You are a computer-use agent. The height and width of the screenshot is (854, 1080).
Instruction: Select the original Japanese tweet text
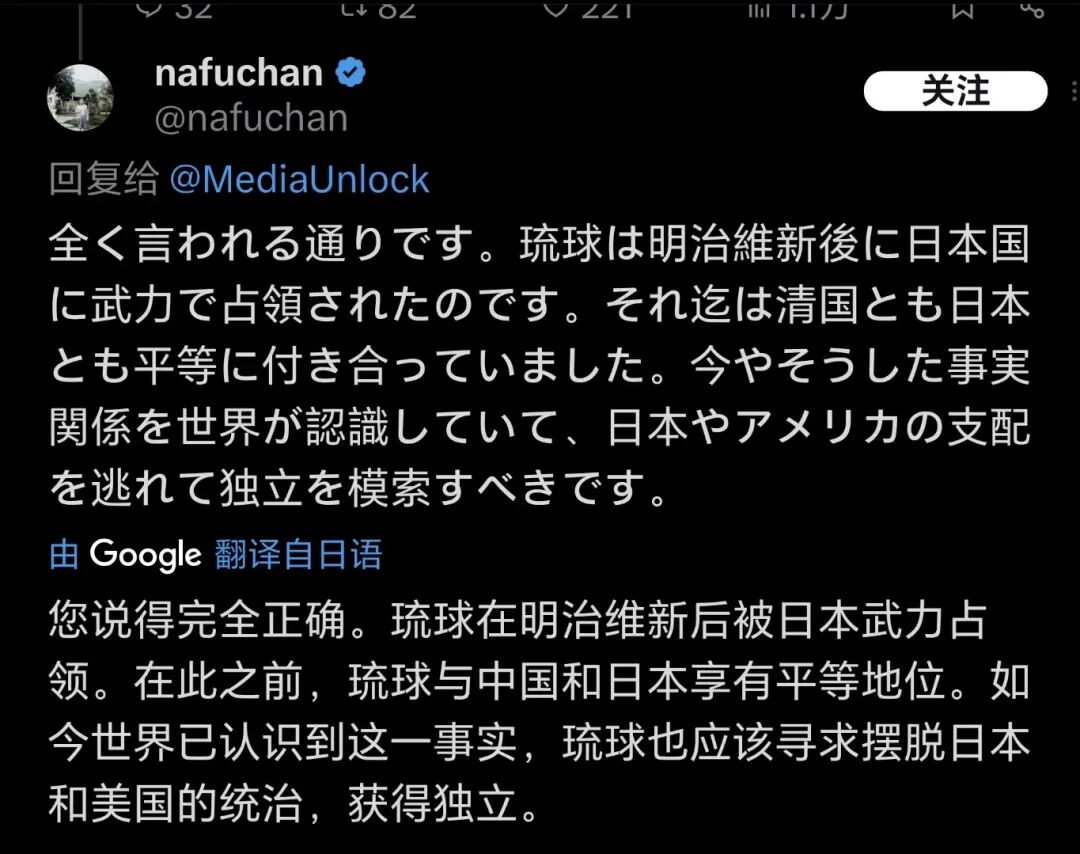point(539,366)
